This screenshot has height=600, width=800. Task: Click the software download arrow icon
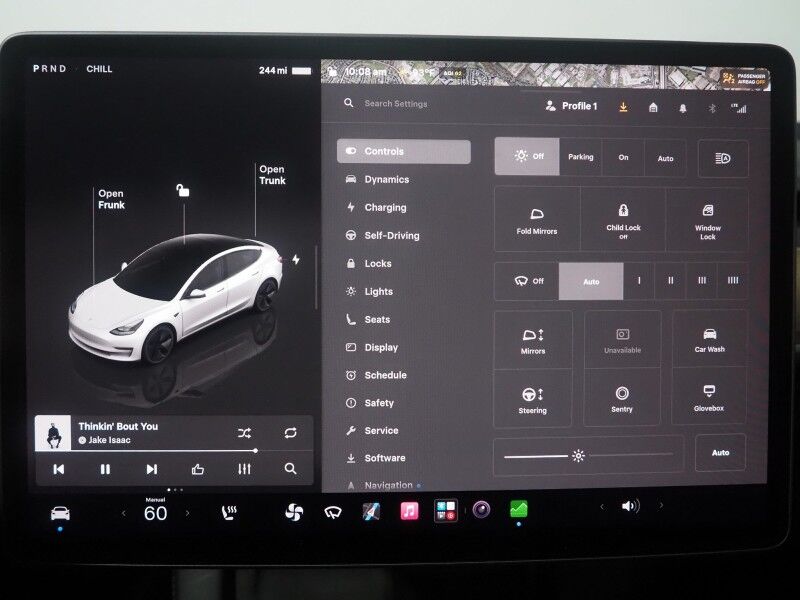[623, 107]
